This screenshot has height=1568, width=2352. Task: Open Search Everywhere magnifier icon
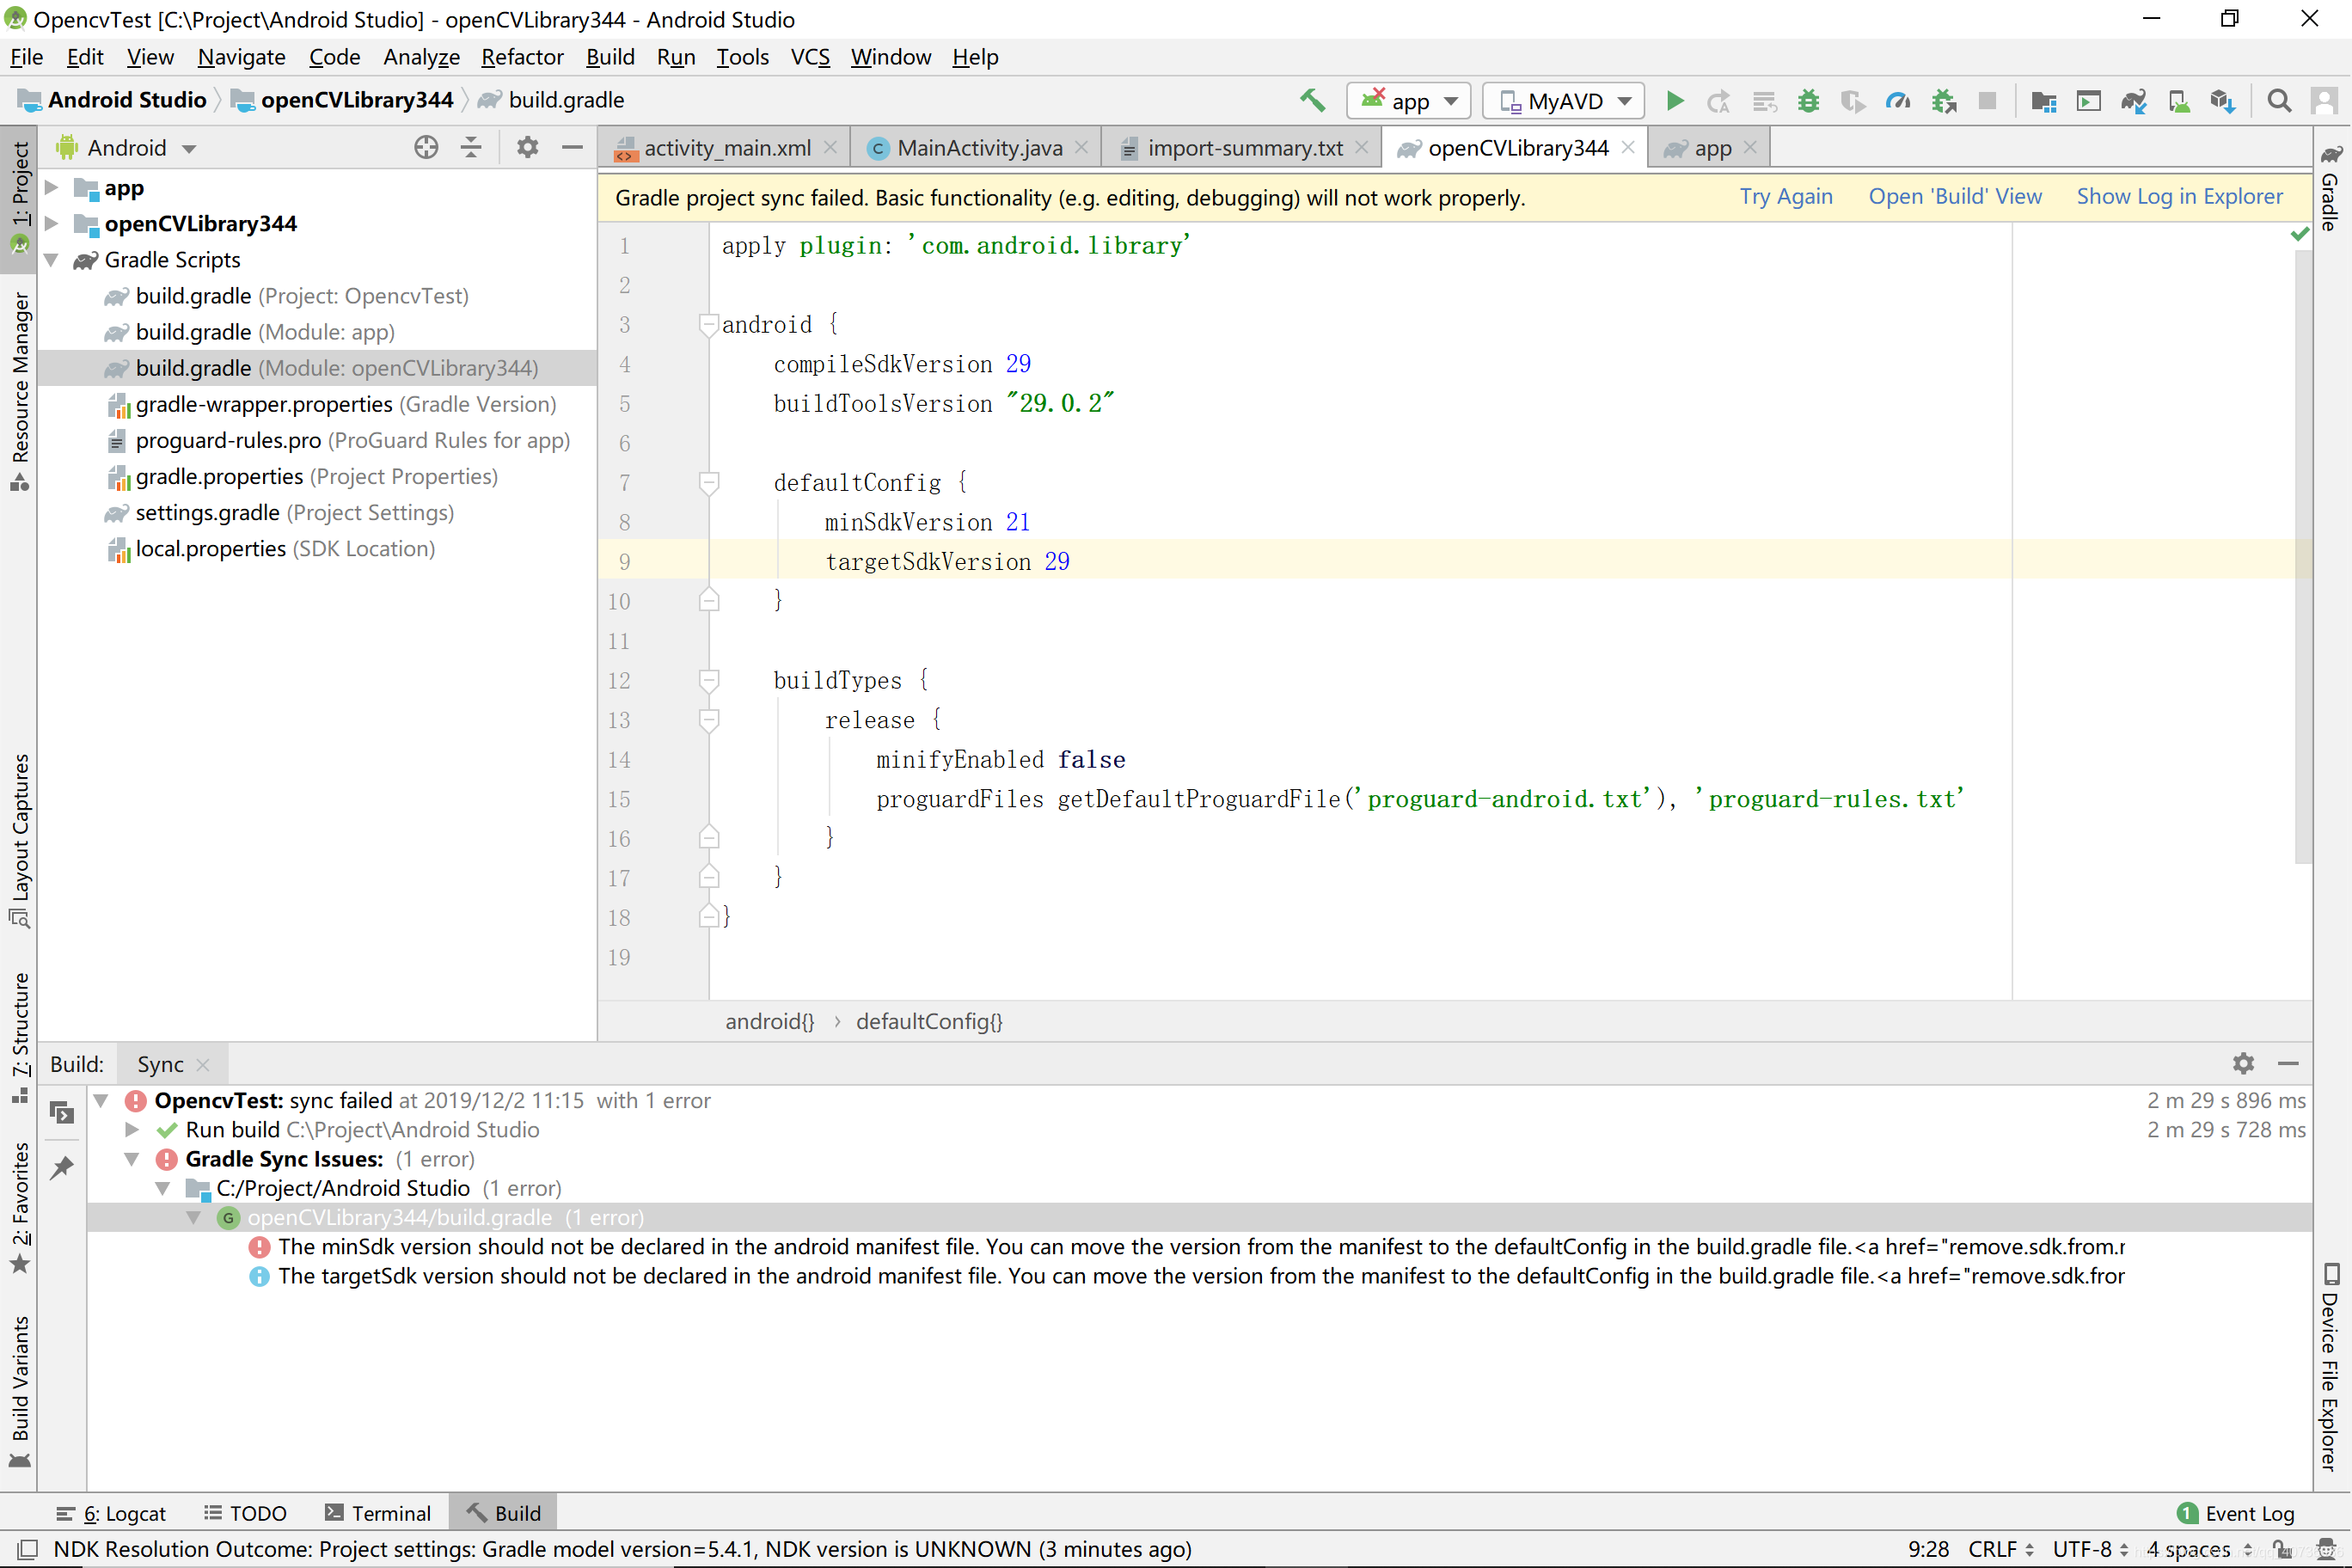tap(2279, 101)
